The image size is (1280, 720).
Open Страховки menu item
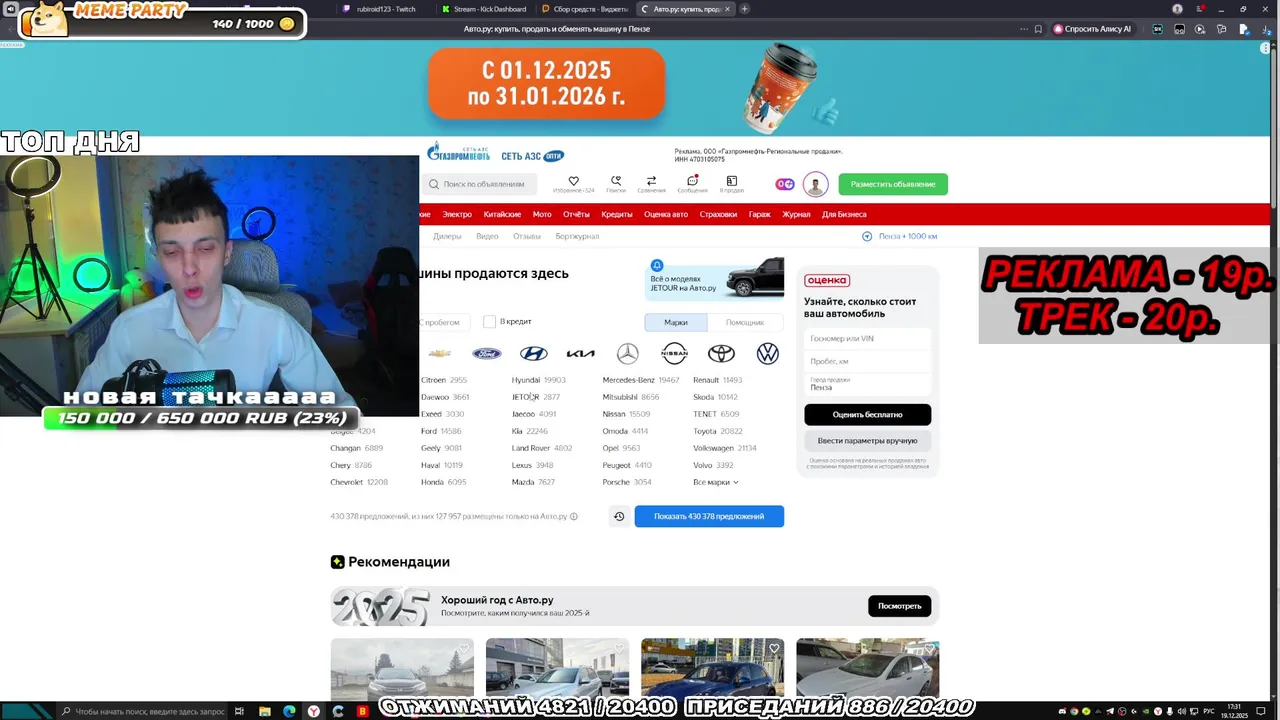(x=718, y=214)
